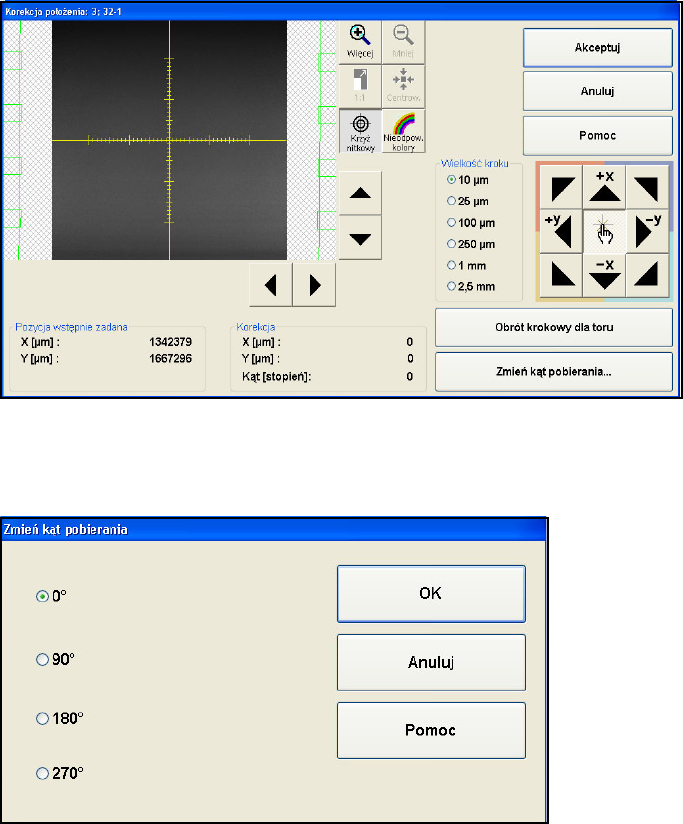Click Akceptuj to accept correction
Screen dimensions: 683x824
coord(597,48)
